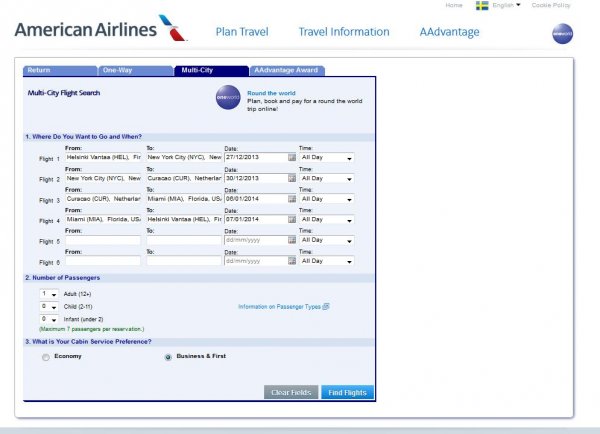The image size is (600, 434).
Task: Expand the Child passenger count dropdown
Action: pos(48,307)
